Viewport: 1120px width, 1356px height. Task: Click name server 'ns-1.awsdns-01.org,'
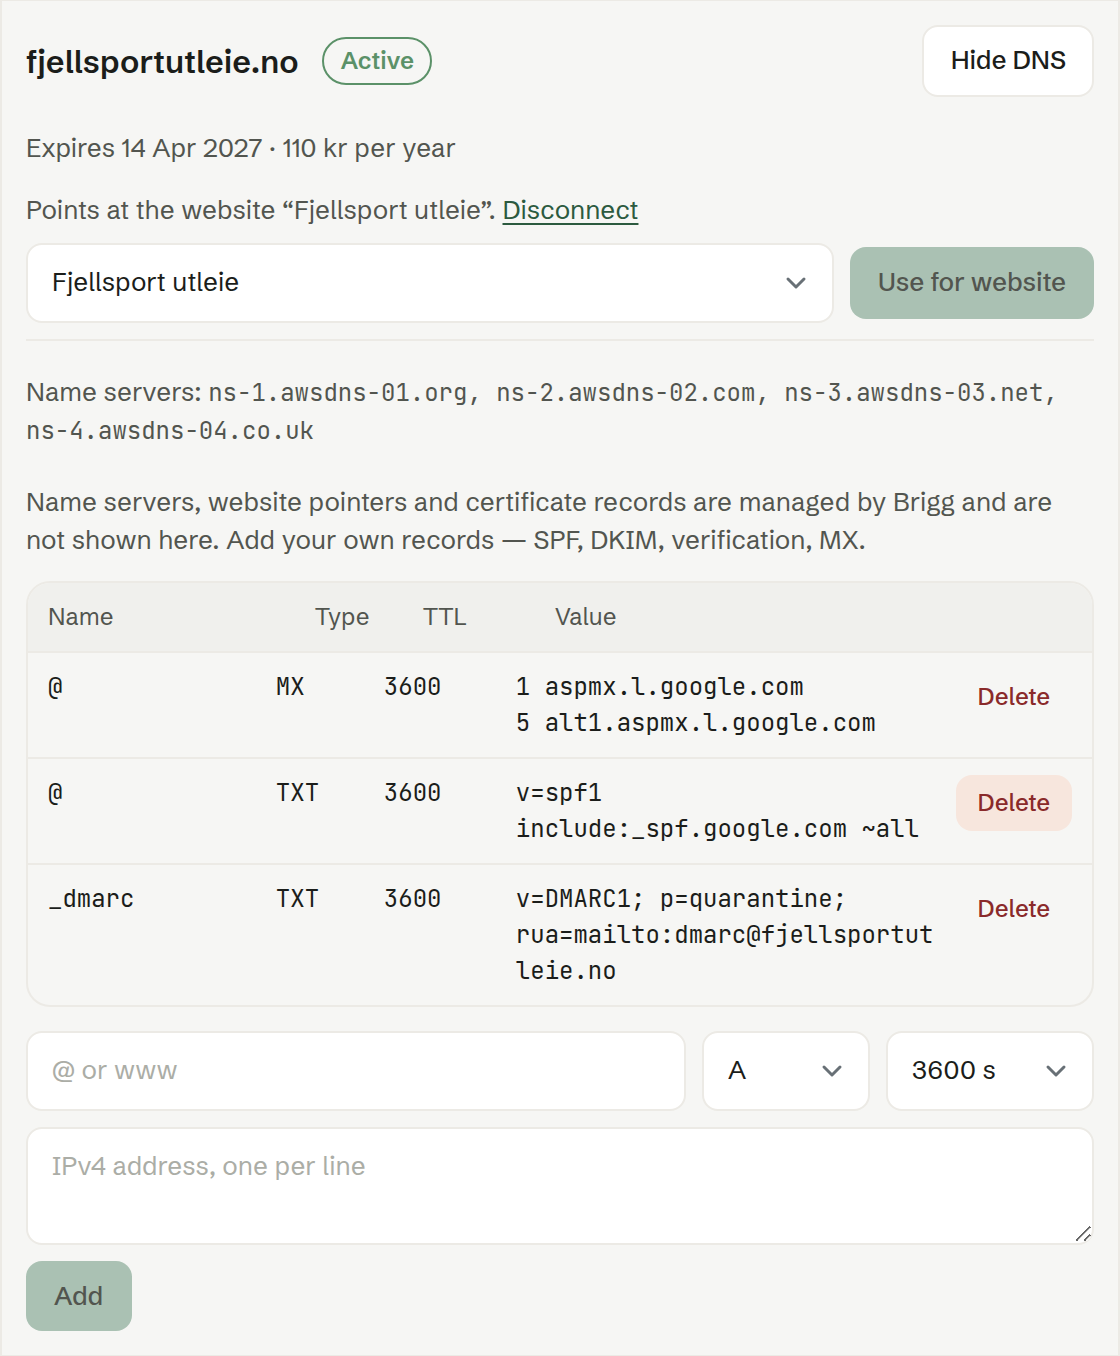tap(345, 393)
